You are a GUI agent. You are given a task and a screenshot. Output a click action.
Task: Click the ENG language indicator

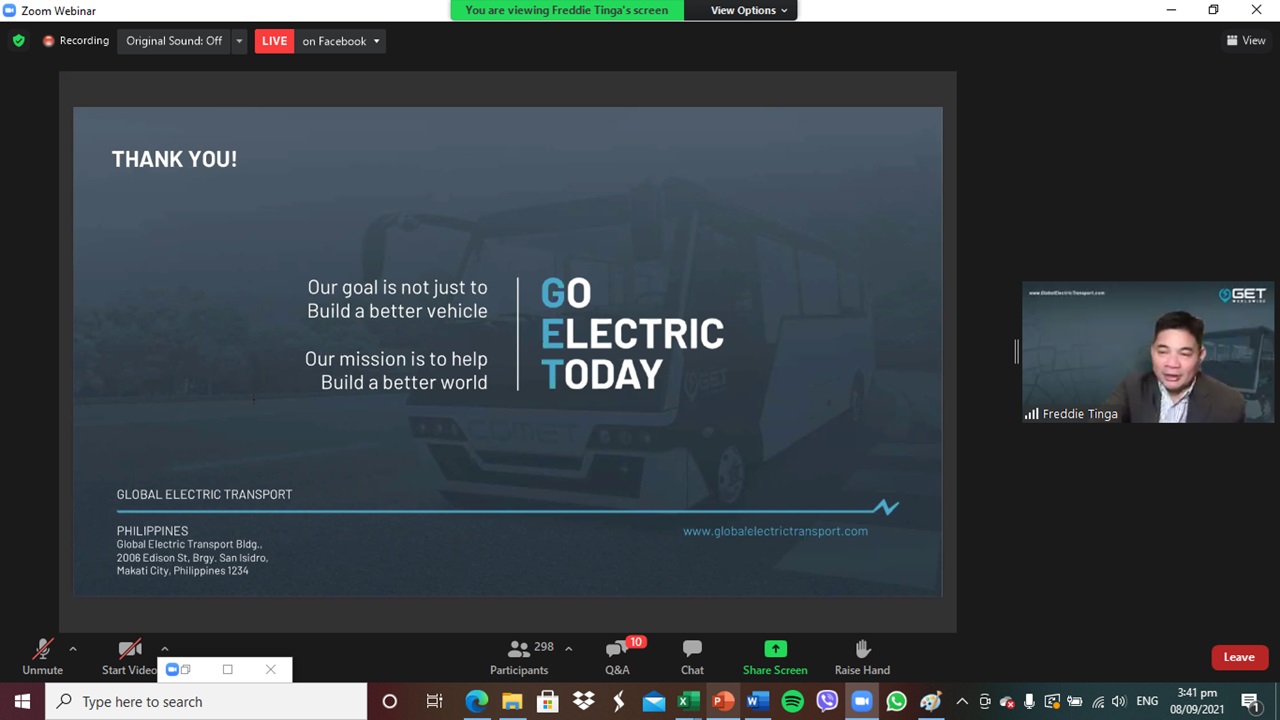pyautogui.click(x=1147, y=701)
